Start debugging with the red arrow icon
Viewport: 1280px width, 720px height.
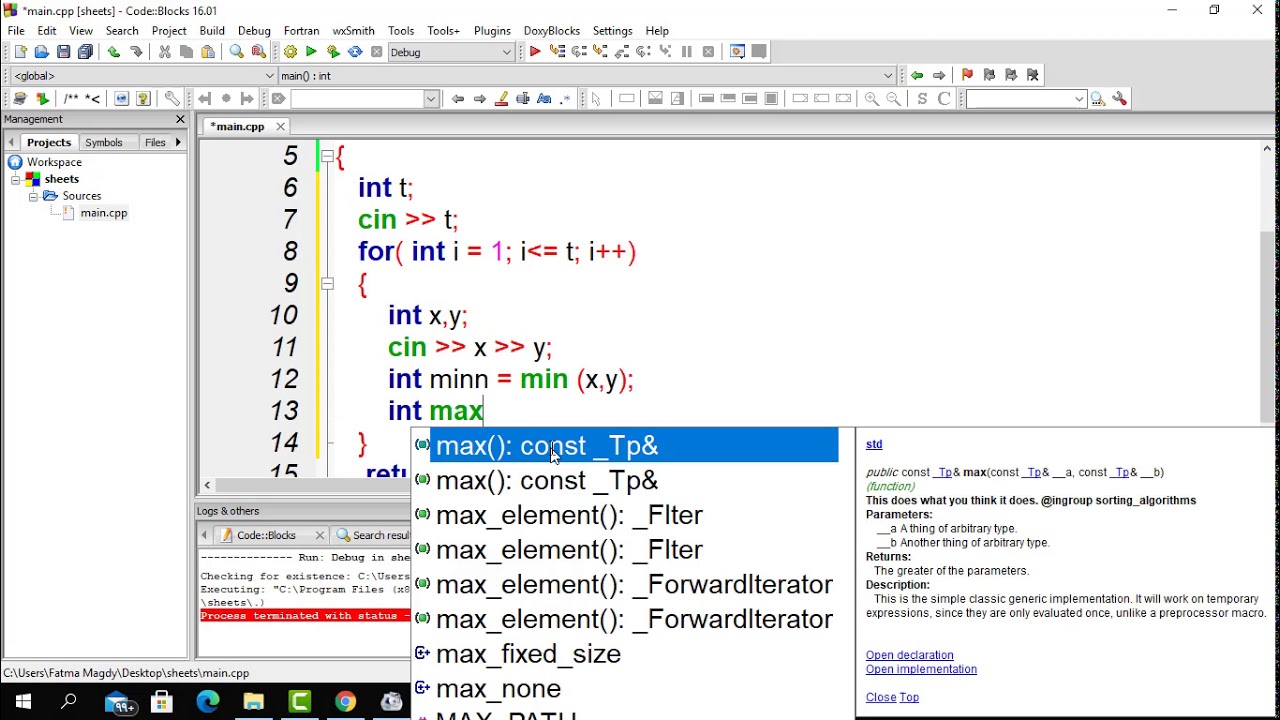(x=535, y=52)
